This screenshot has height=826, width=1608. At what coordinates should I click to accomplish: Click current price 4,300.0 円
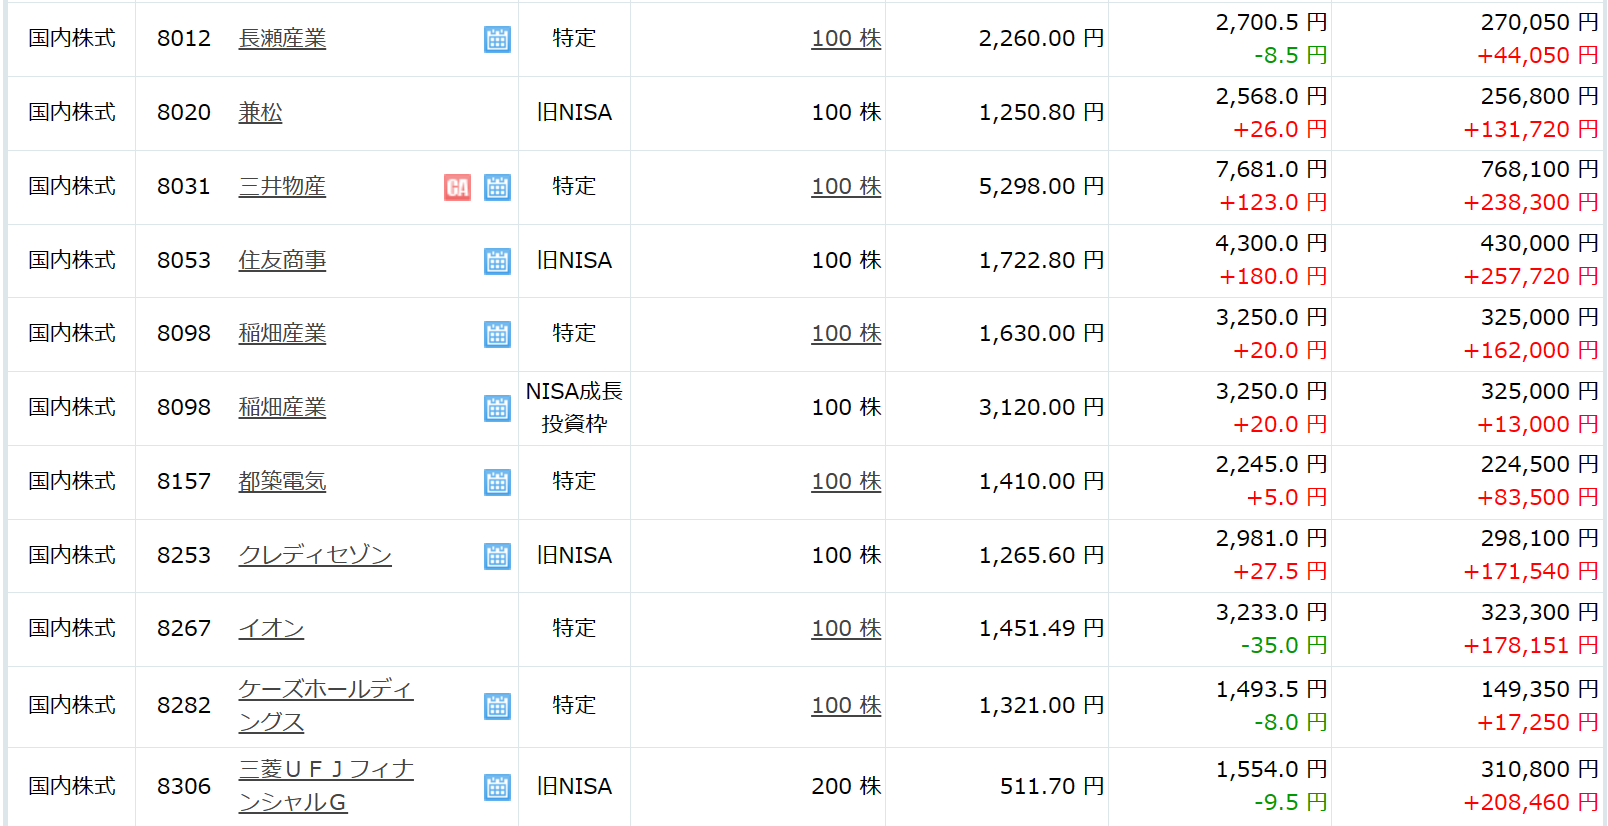1271,244
